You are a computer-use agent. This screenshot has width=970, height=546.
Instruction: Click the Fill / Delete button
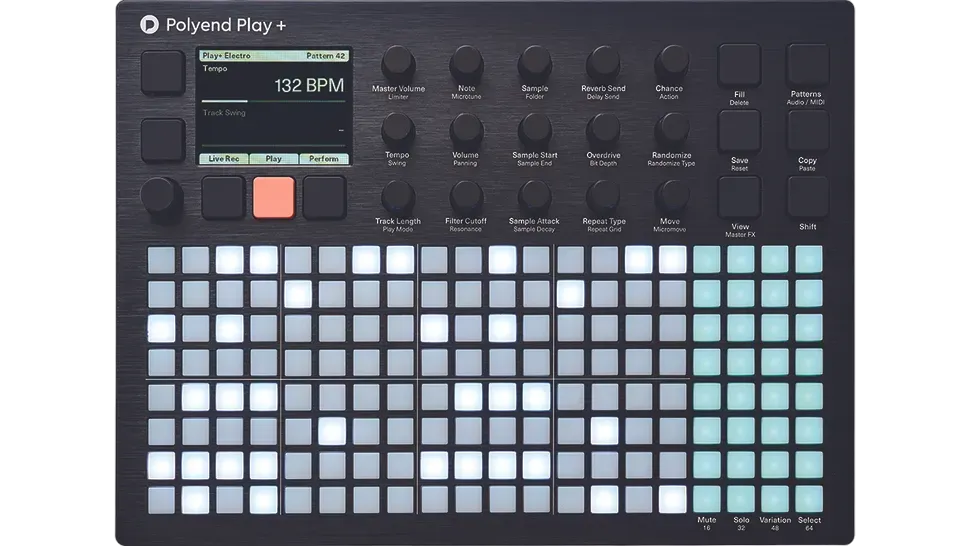click(739, 65)
